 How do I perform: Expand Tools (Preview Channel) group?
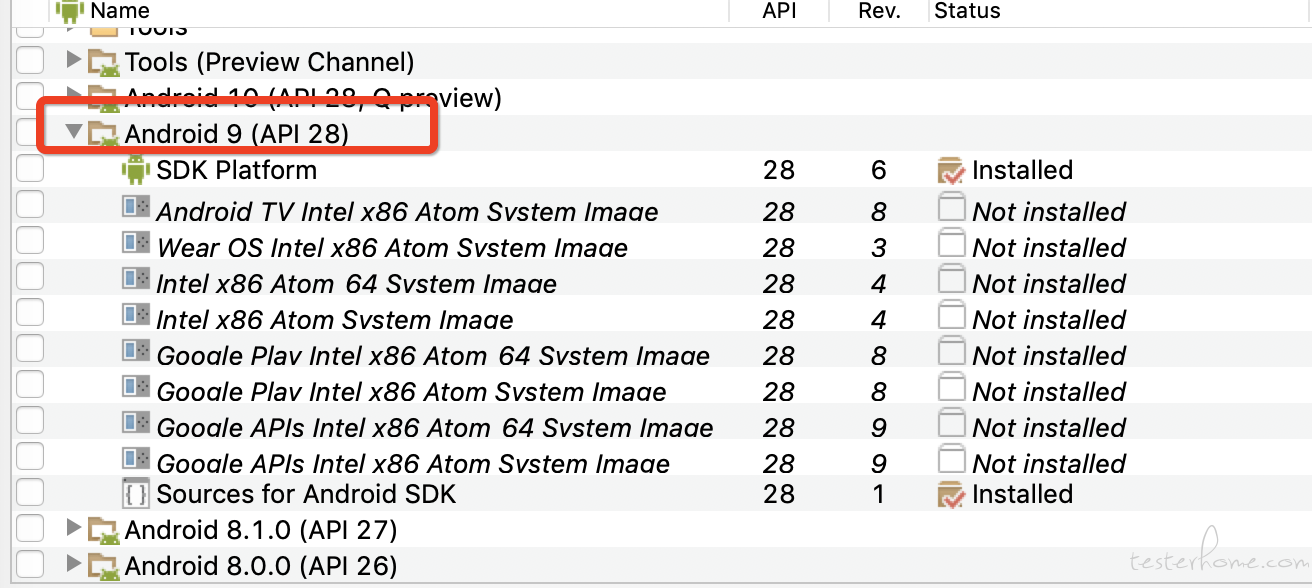[73, 60]
